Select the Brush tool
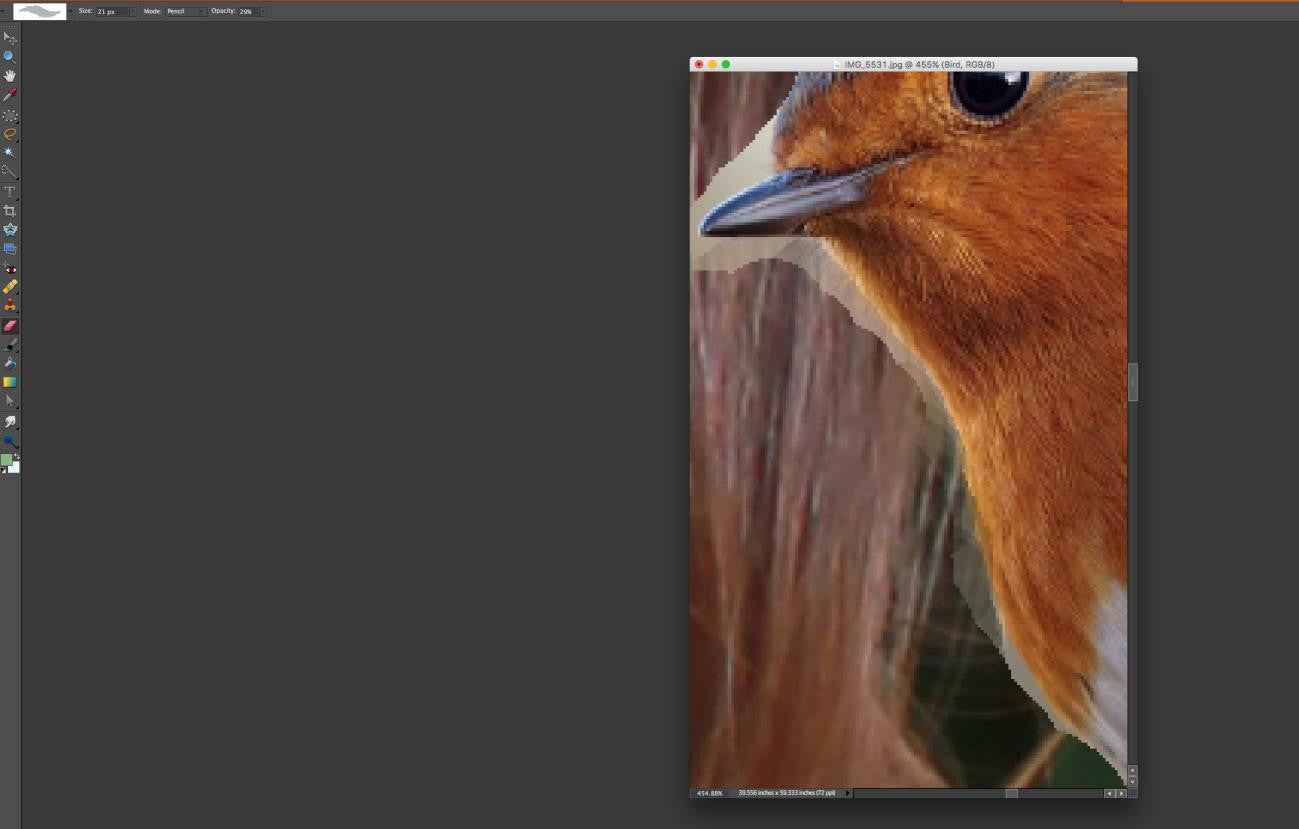The height and width of the screenshot is (829, 1299). [x=10, y=343]
